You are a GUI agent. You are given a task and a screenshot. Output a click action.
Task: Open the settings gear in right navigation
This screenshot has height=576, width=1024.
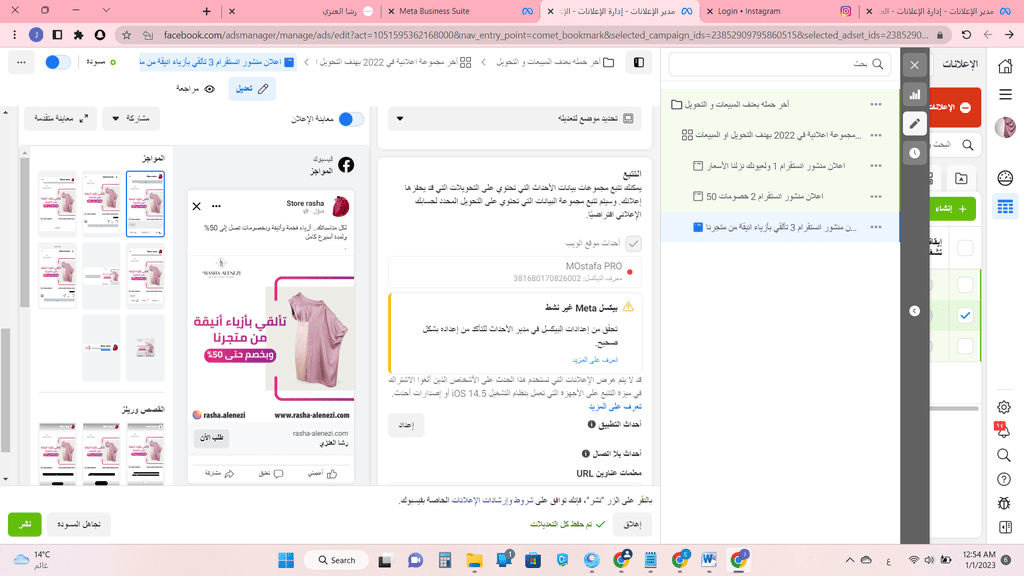1004,407
